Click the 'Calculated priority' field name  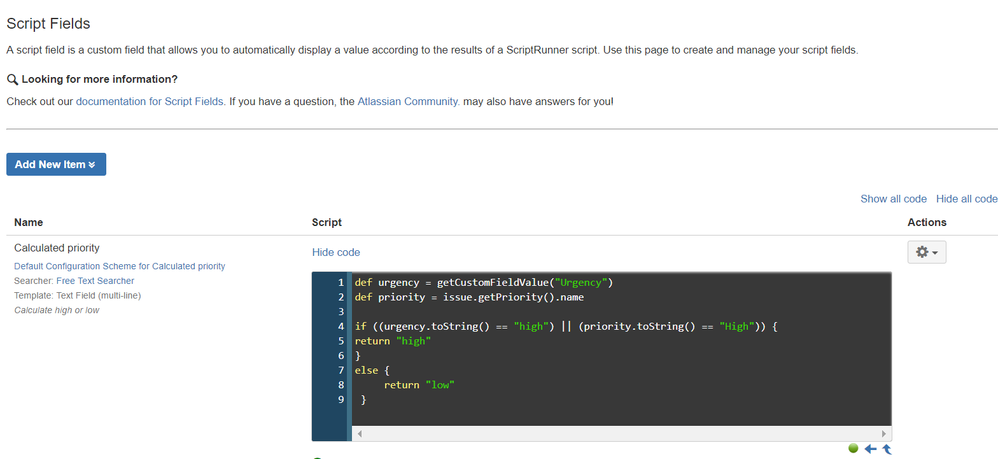(57, 248)
